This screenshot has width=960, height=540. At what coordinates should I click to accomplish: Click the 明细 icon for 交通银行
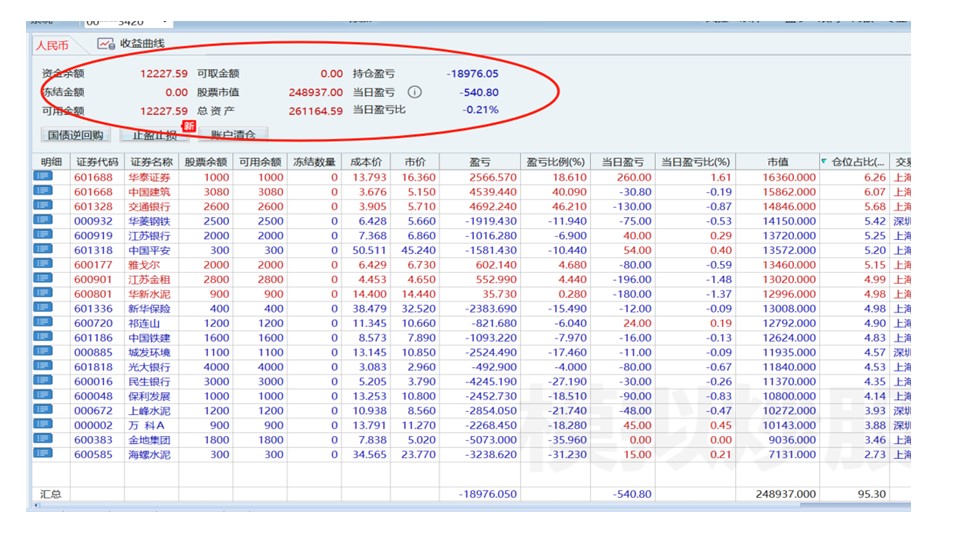tap(43, 206)
